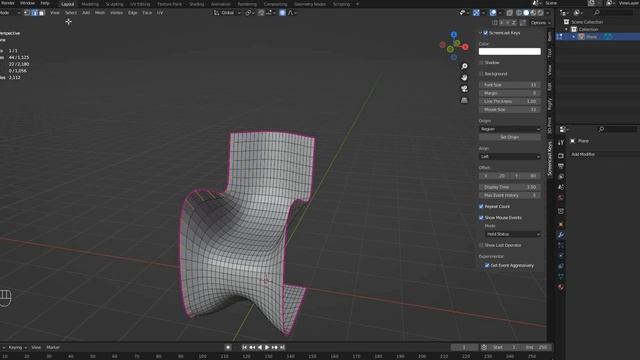Switch perspective/orthographic grid icon
640x360 pixels.
(x=464, y=100)
